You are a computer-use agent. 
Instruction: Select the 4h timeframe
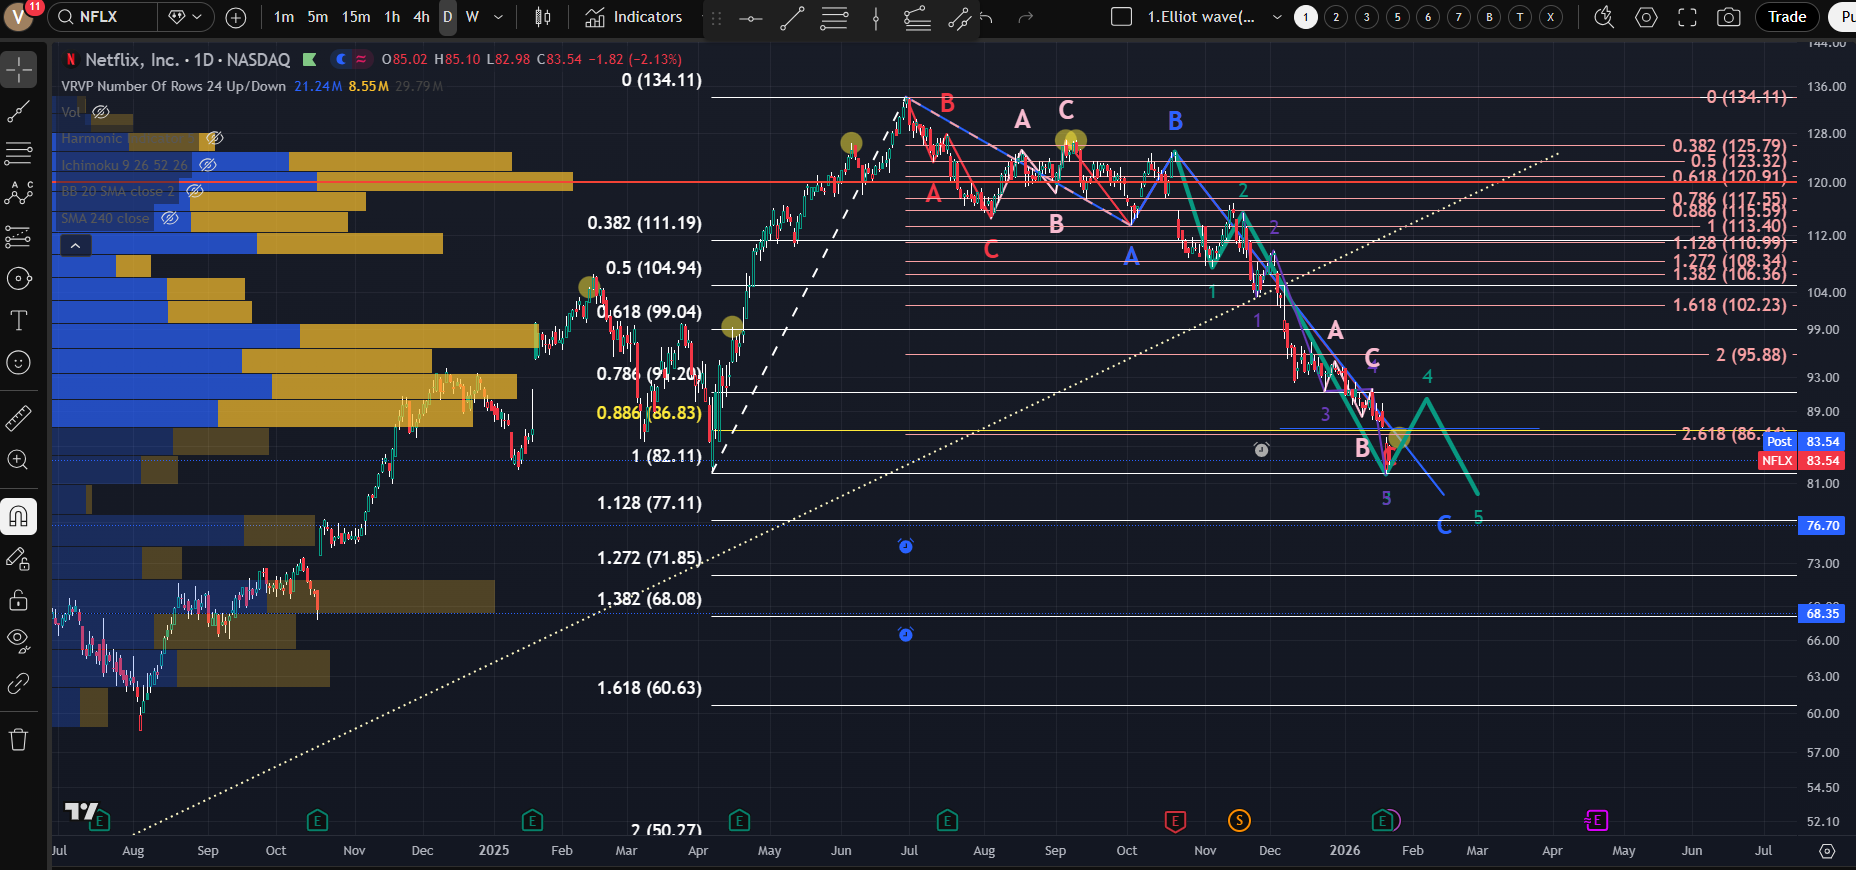point(421,17)
